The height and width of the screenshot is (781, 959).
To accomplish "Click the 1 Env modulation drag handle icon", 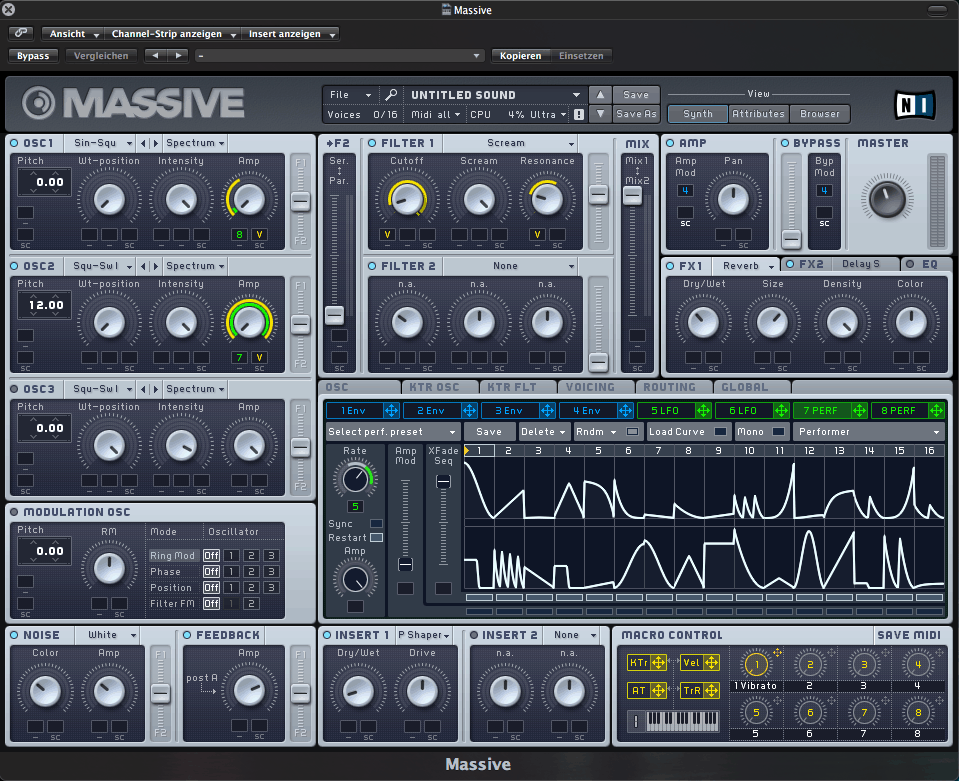I will point(391,410).
